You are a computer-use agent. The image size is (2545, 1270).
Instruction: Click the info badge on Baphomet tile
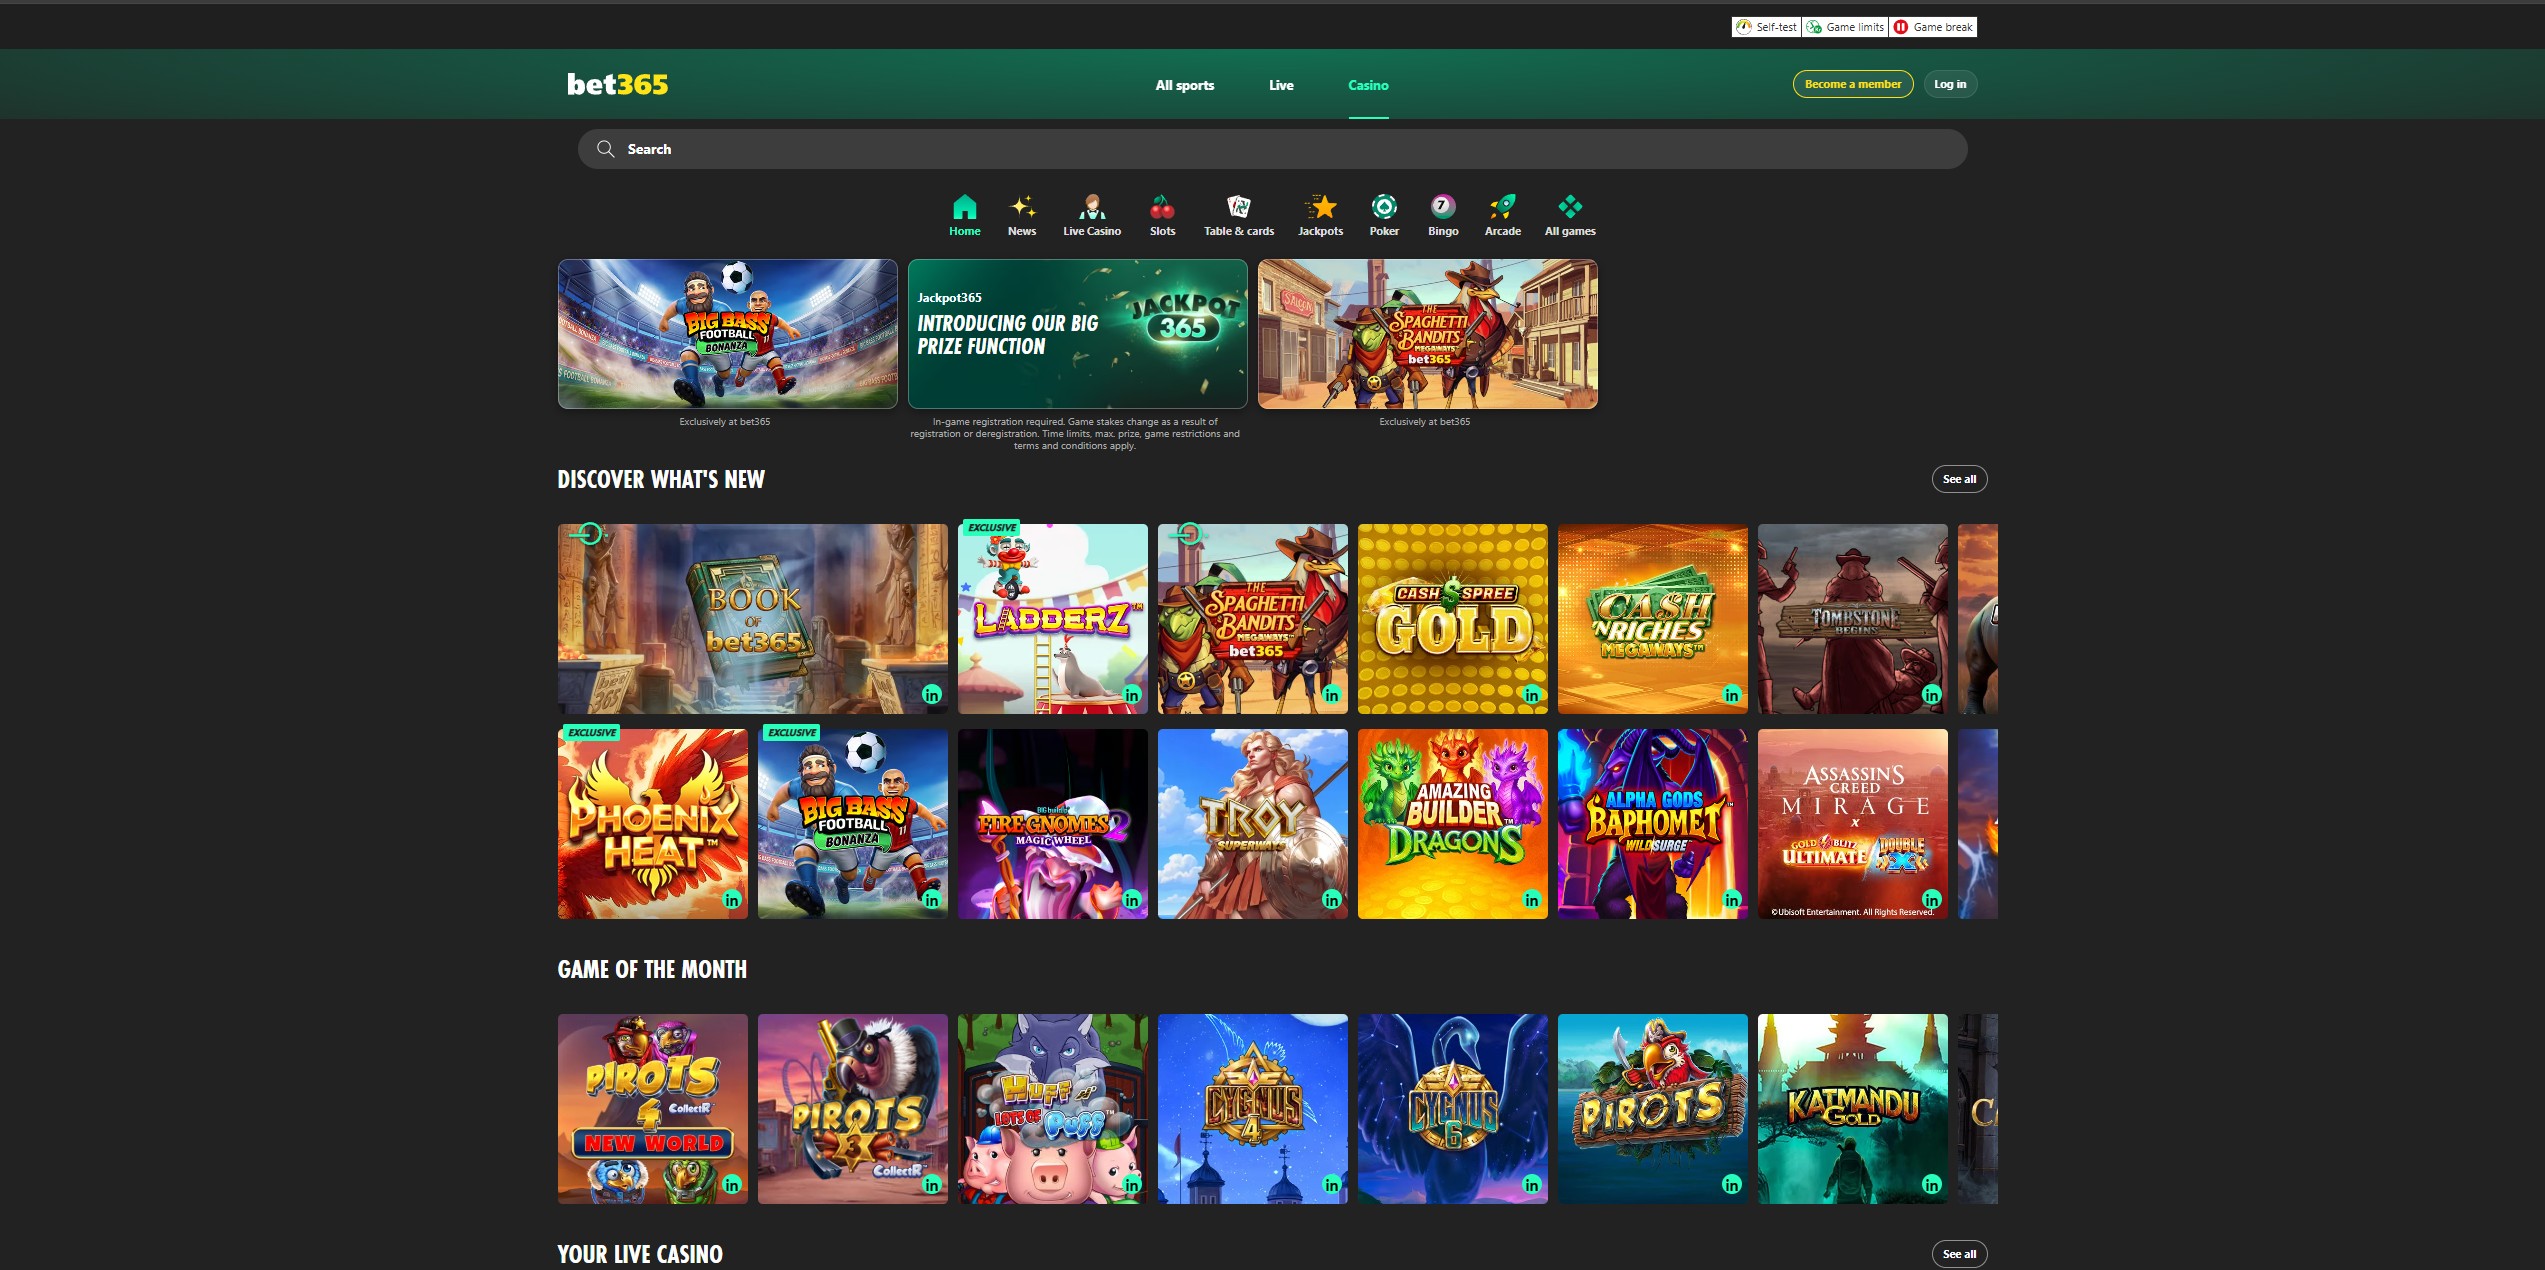click(1732, 899)
